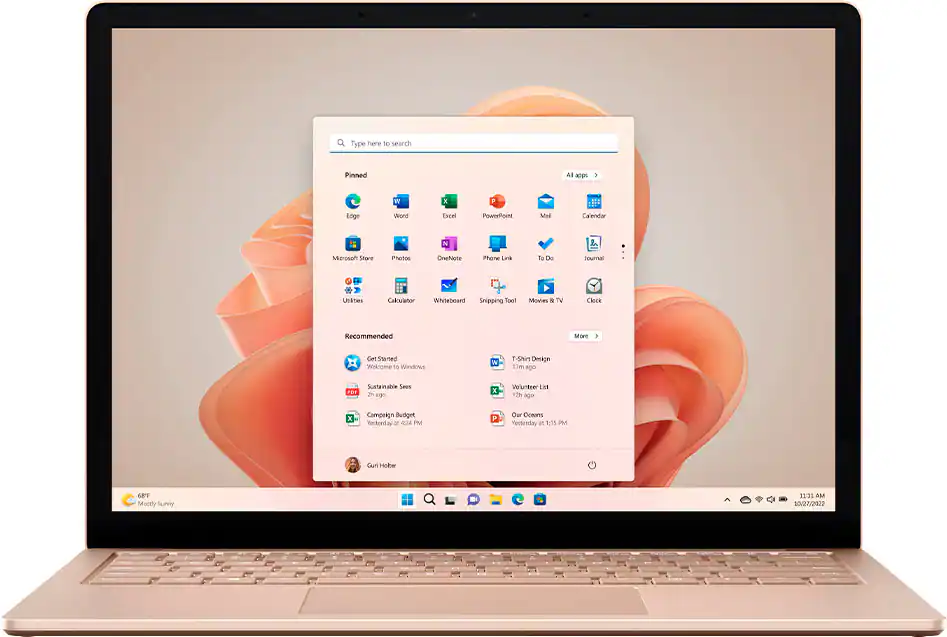Screen dimensions: 947x637
Task: Launch Word from the pinned apps
Action: tap(401, 202)
